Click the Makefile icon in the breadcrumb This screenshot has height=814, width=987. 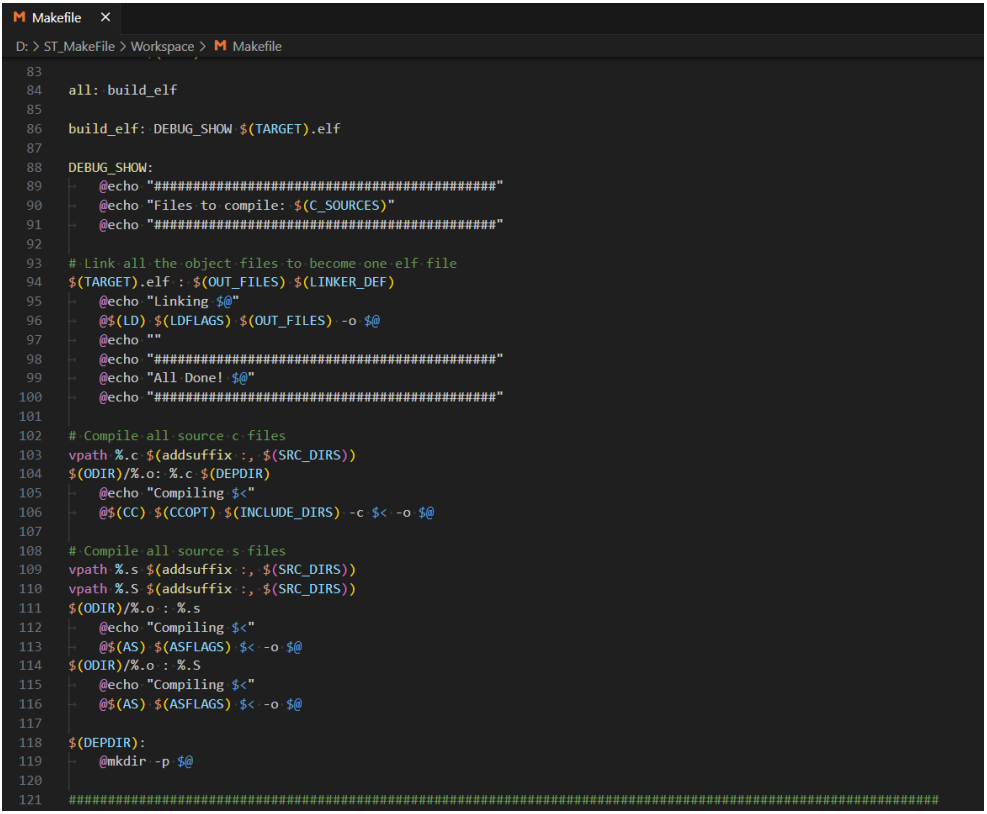point(220,46)
